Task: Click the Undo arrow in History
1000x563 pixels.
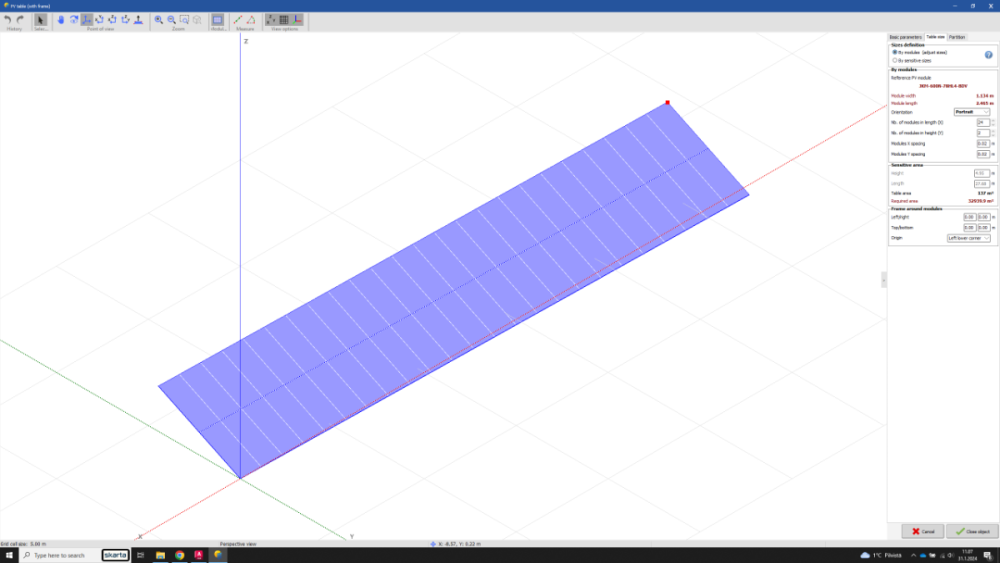Action: pyautogui.click(x=8, y=19)
